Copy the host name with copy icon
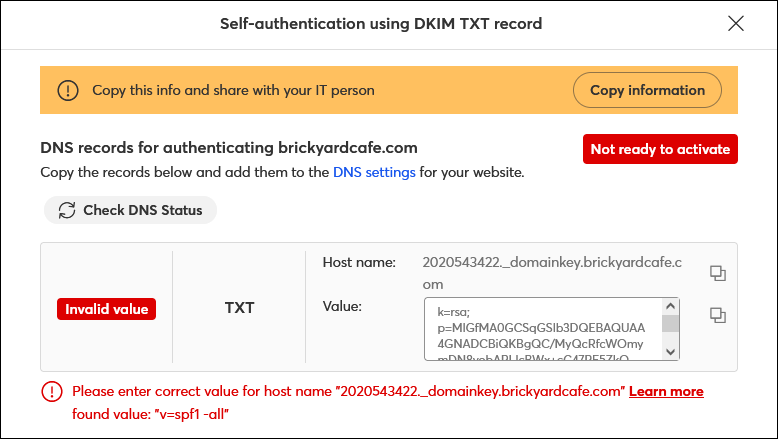This screenshot has height=439, width=778. tap(717, 273)
